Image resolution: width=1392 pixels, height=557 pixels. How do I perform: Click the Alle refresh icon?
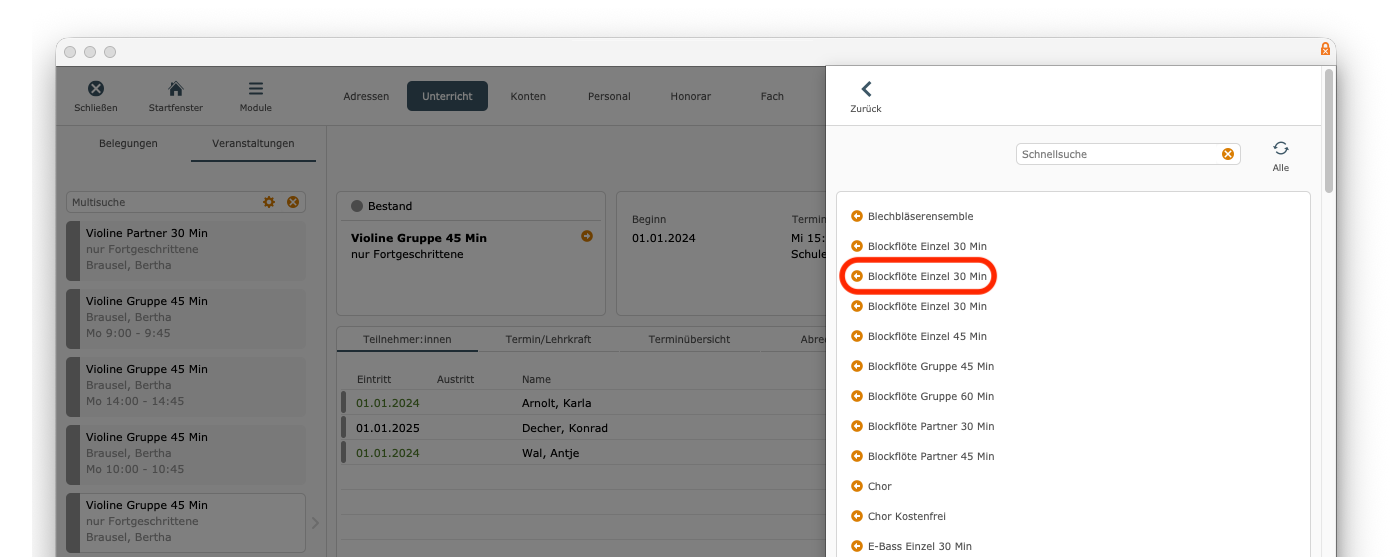pos(1281,148)
